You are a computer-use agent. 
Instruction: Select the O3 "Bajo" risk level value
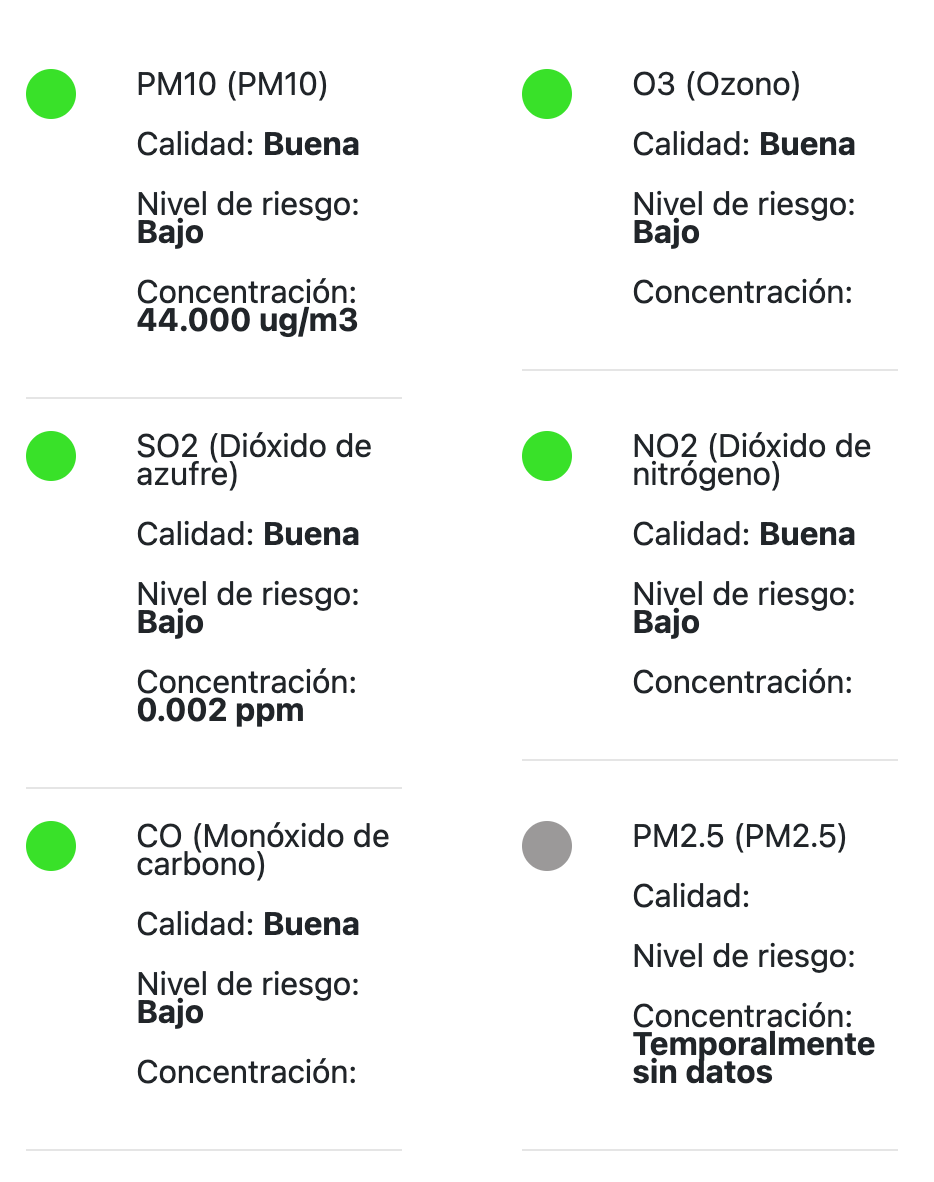click(x=666, y=233)
